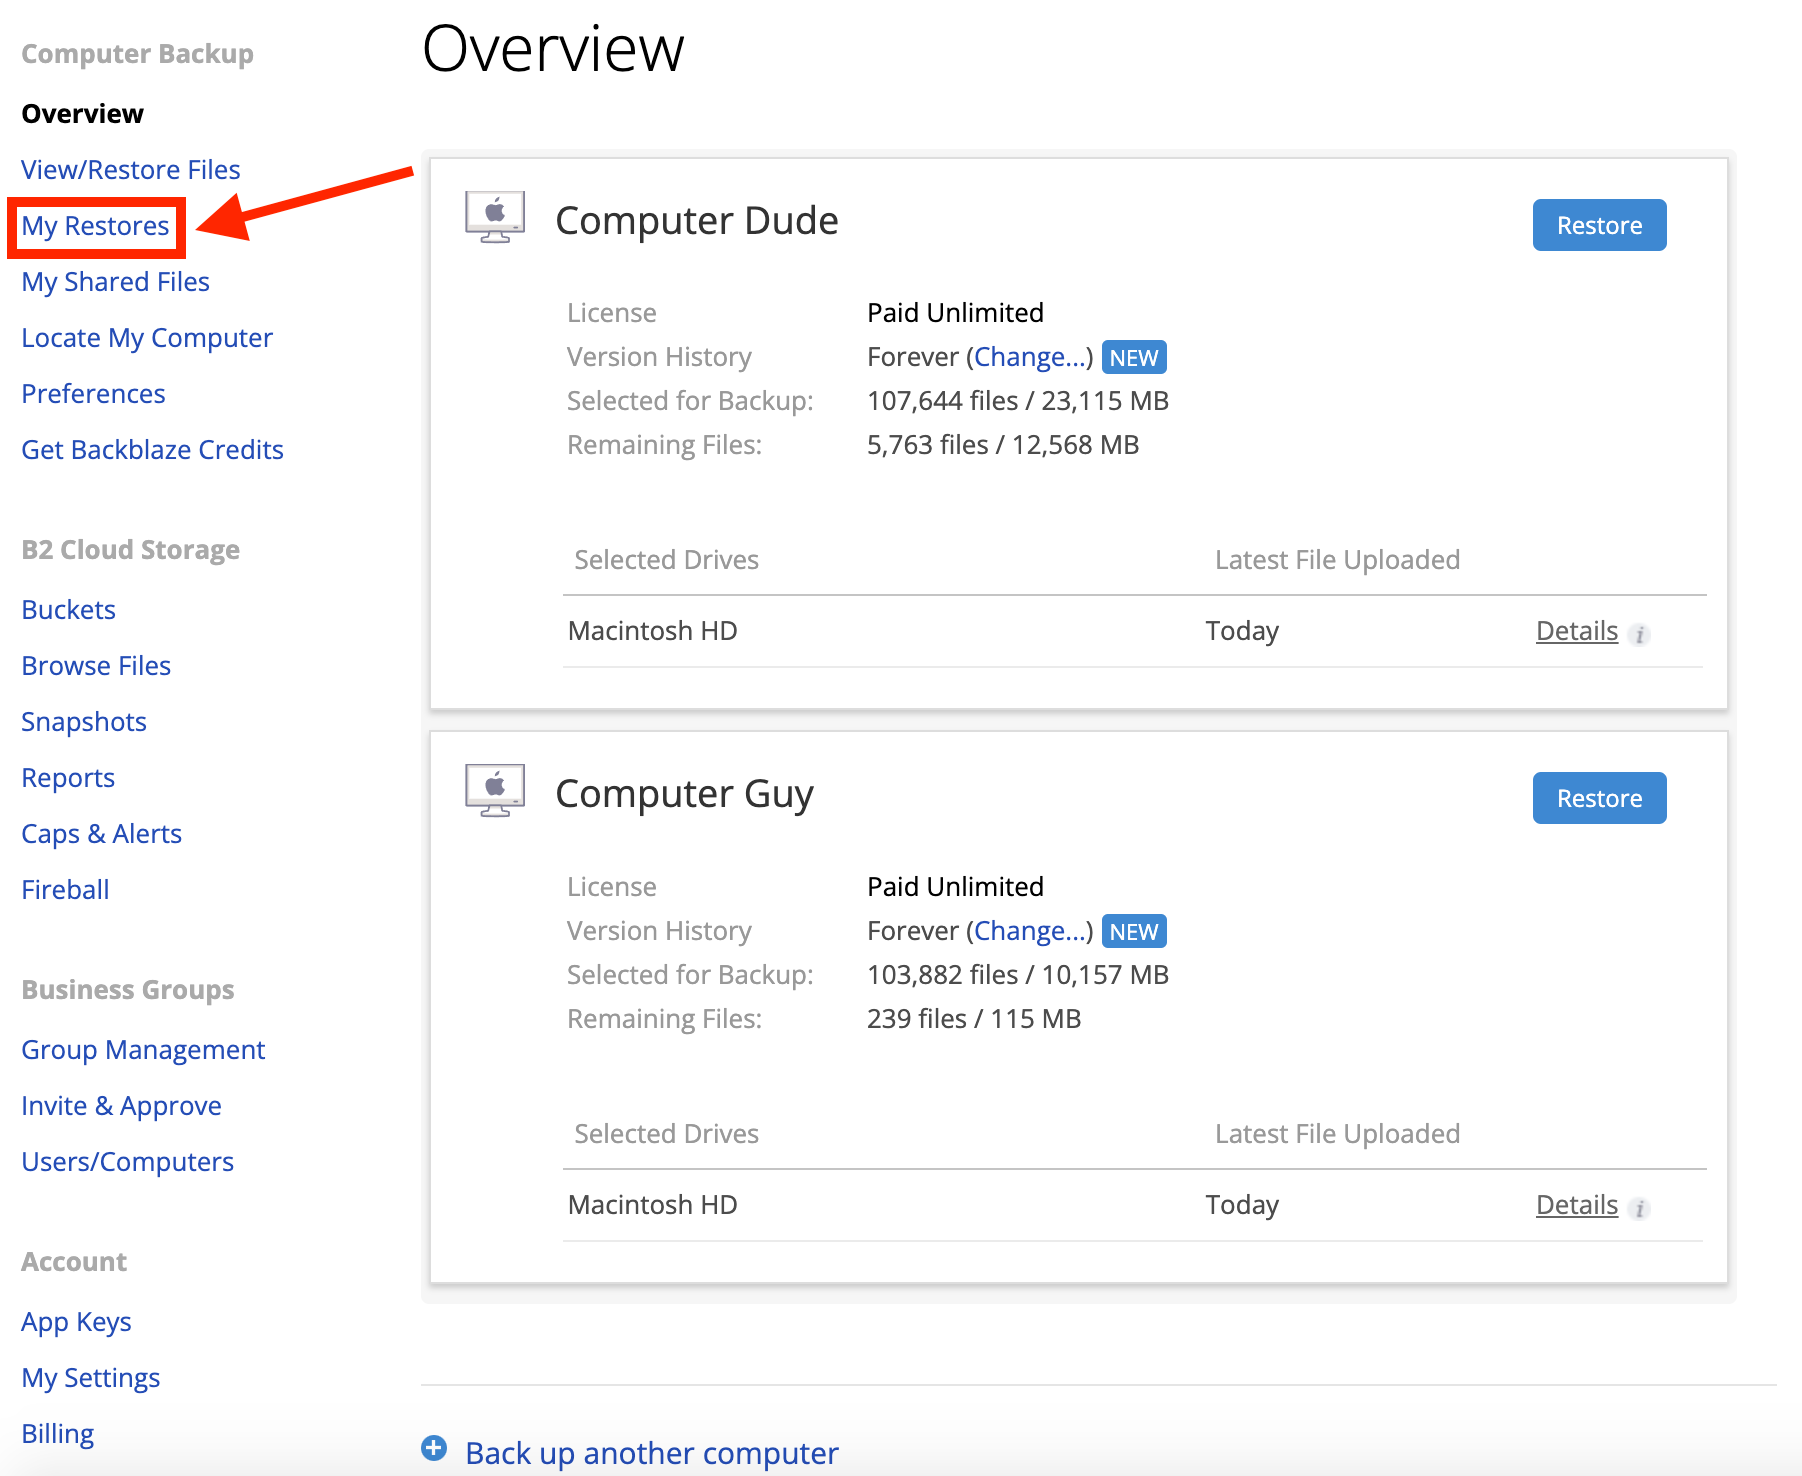Click '239 files / 115 MB' value
This screenshot has width=1802, height=1476.
974,1019
